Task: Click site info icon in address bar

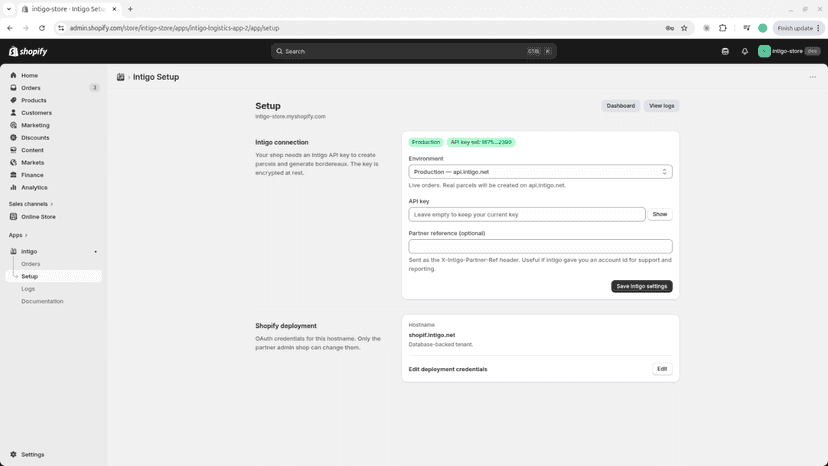Action: tap(61, 28)
